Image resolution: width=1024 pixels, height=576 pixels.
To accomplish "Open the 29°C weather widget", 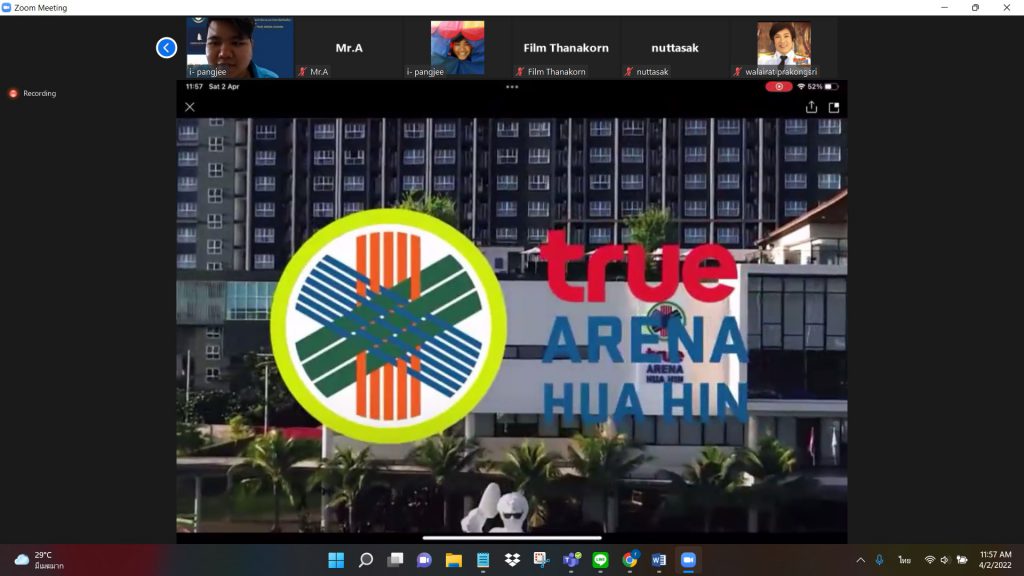I will [39, 560].
